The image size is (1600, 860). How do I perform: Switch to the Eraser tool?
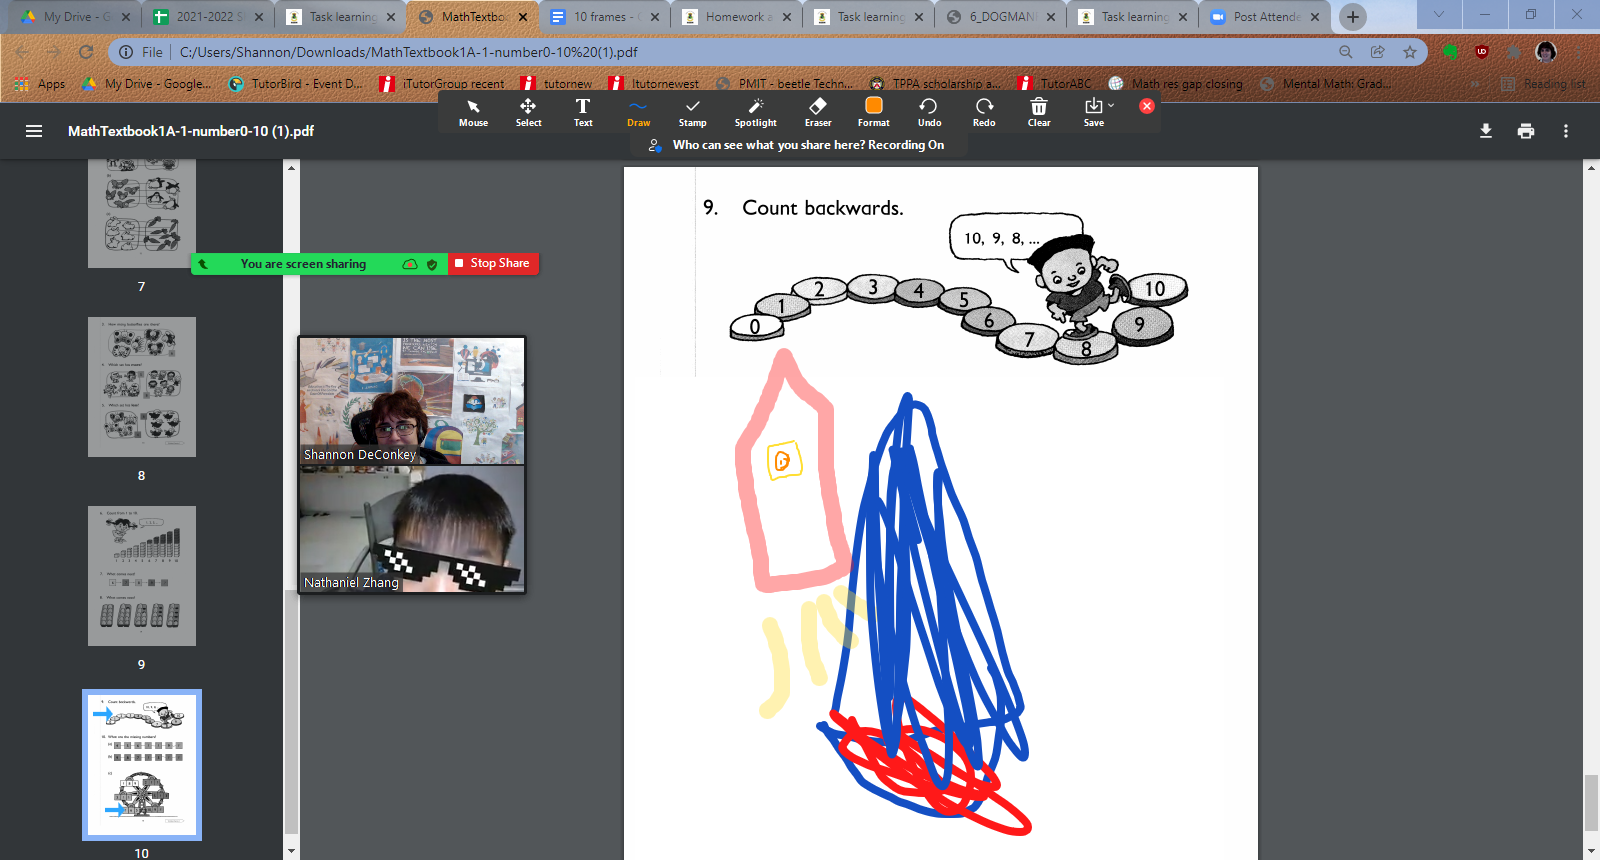click(x=818, y=112)
